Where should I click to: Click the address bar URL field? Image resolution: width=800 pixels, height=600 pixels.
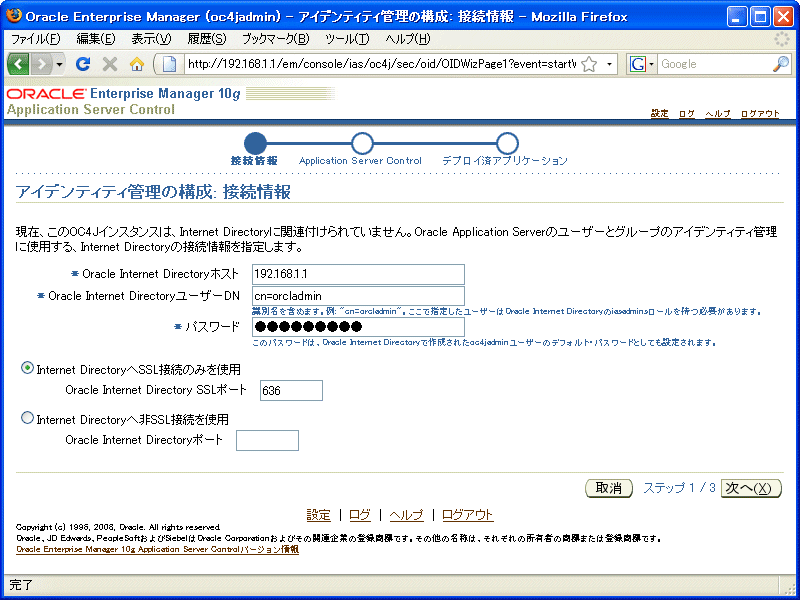pyautogui.click(x=382, y=64)
